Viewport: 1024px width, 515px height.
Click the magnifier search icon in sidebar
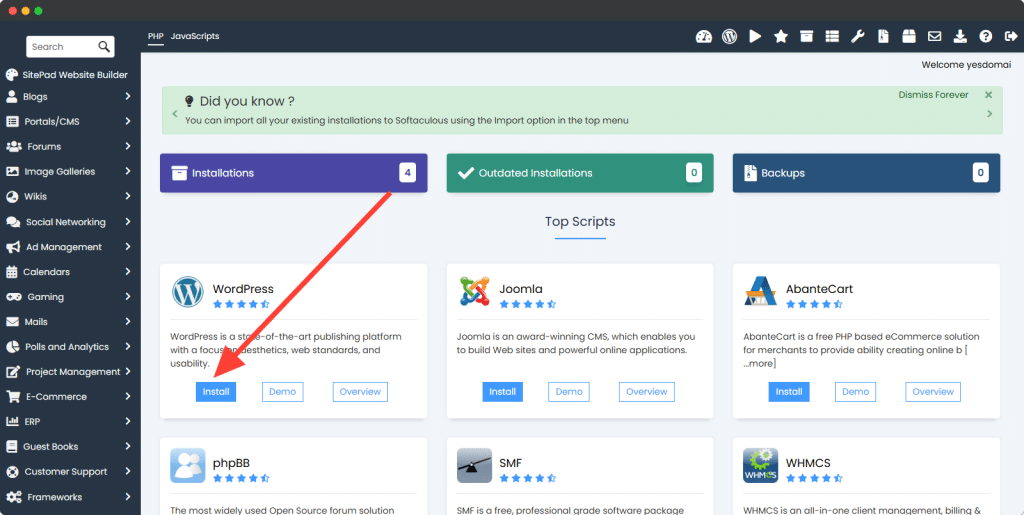click(104, 46)
